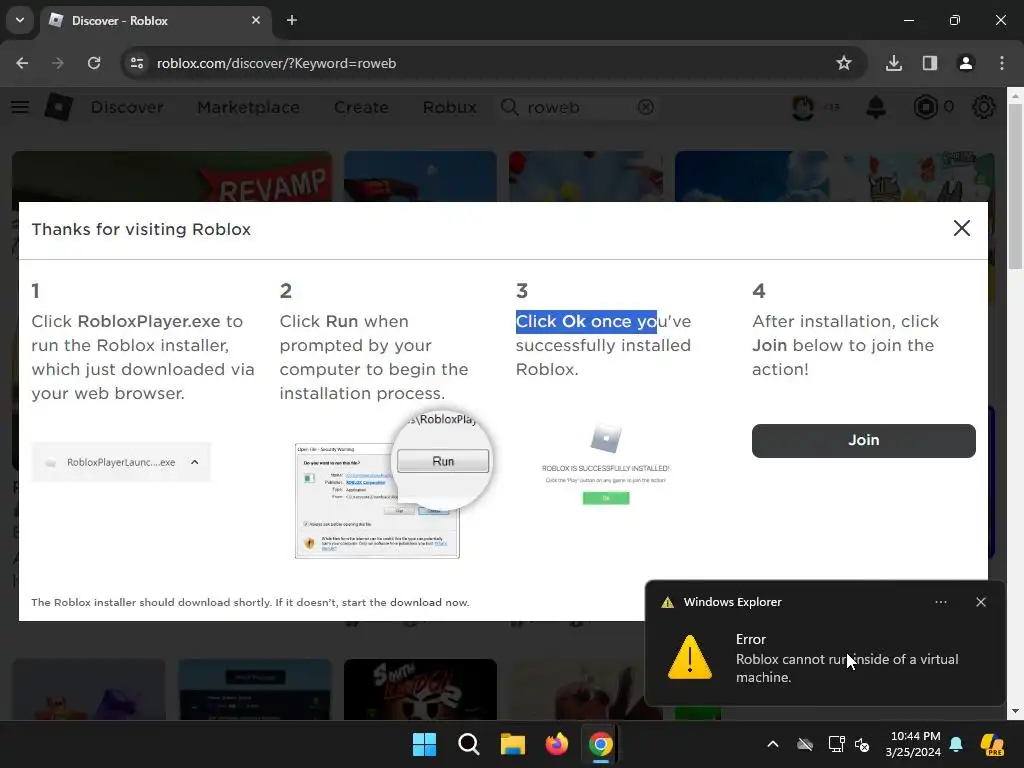Open the Create nav link
Image resolution: width=1024 pixels, height=768 pixels.
pyautogui.click(x=361, y=107)
